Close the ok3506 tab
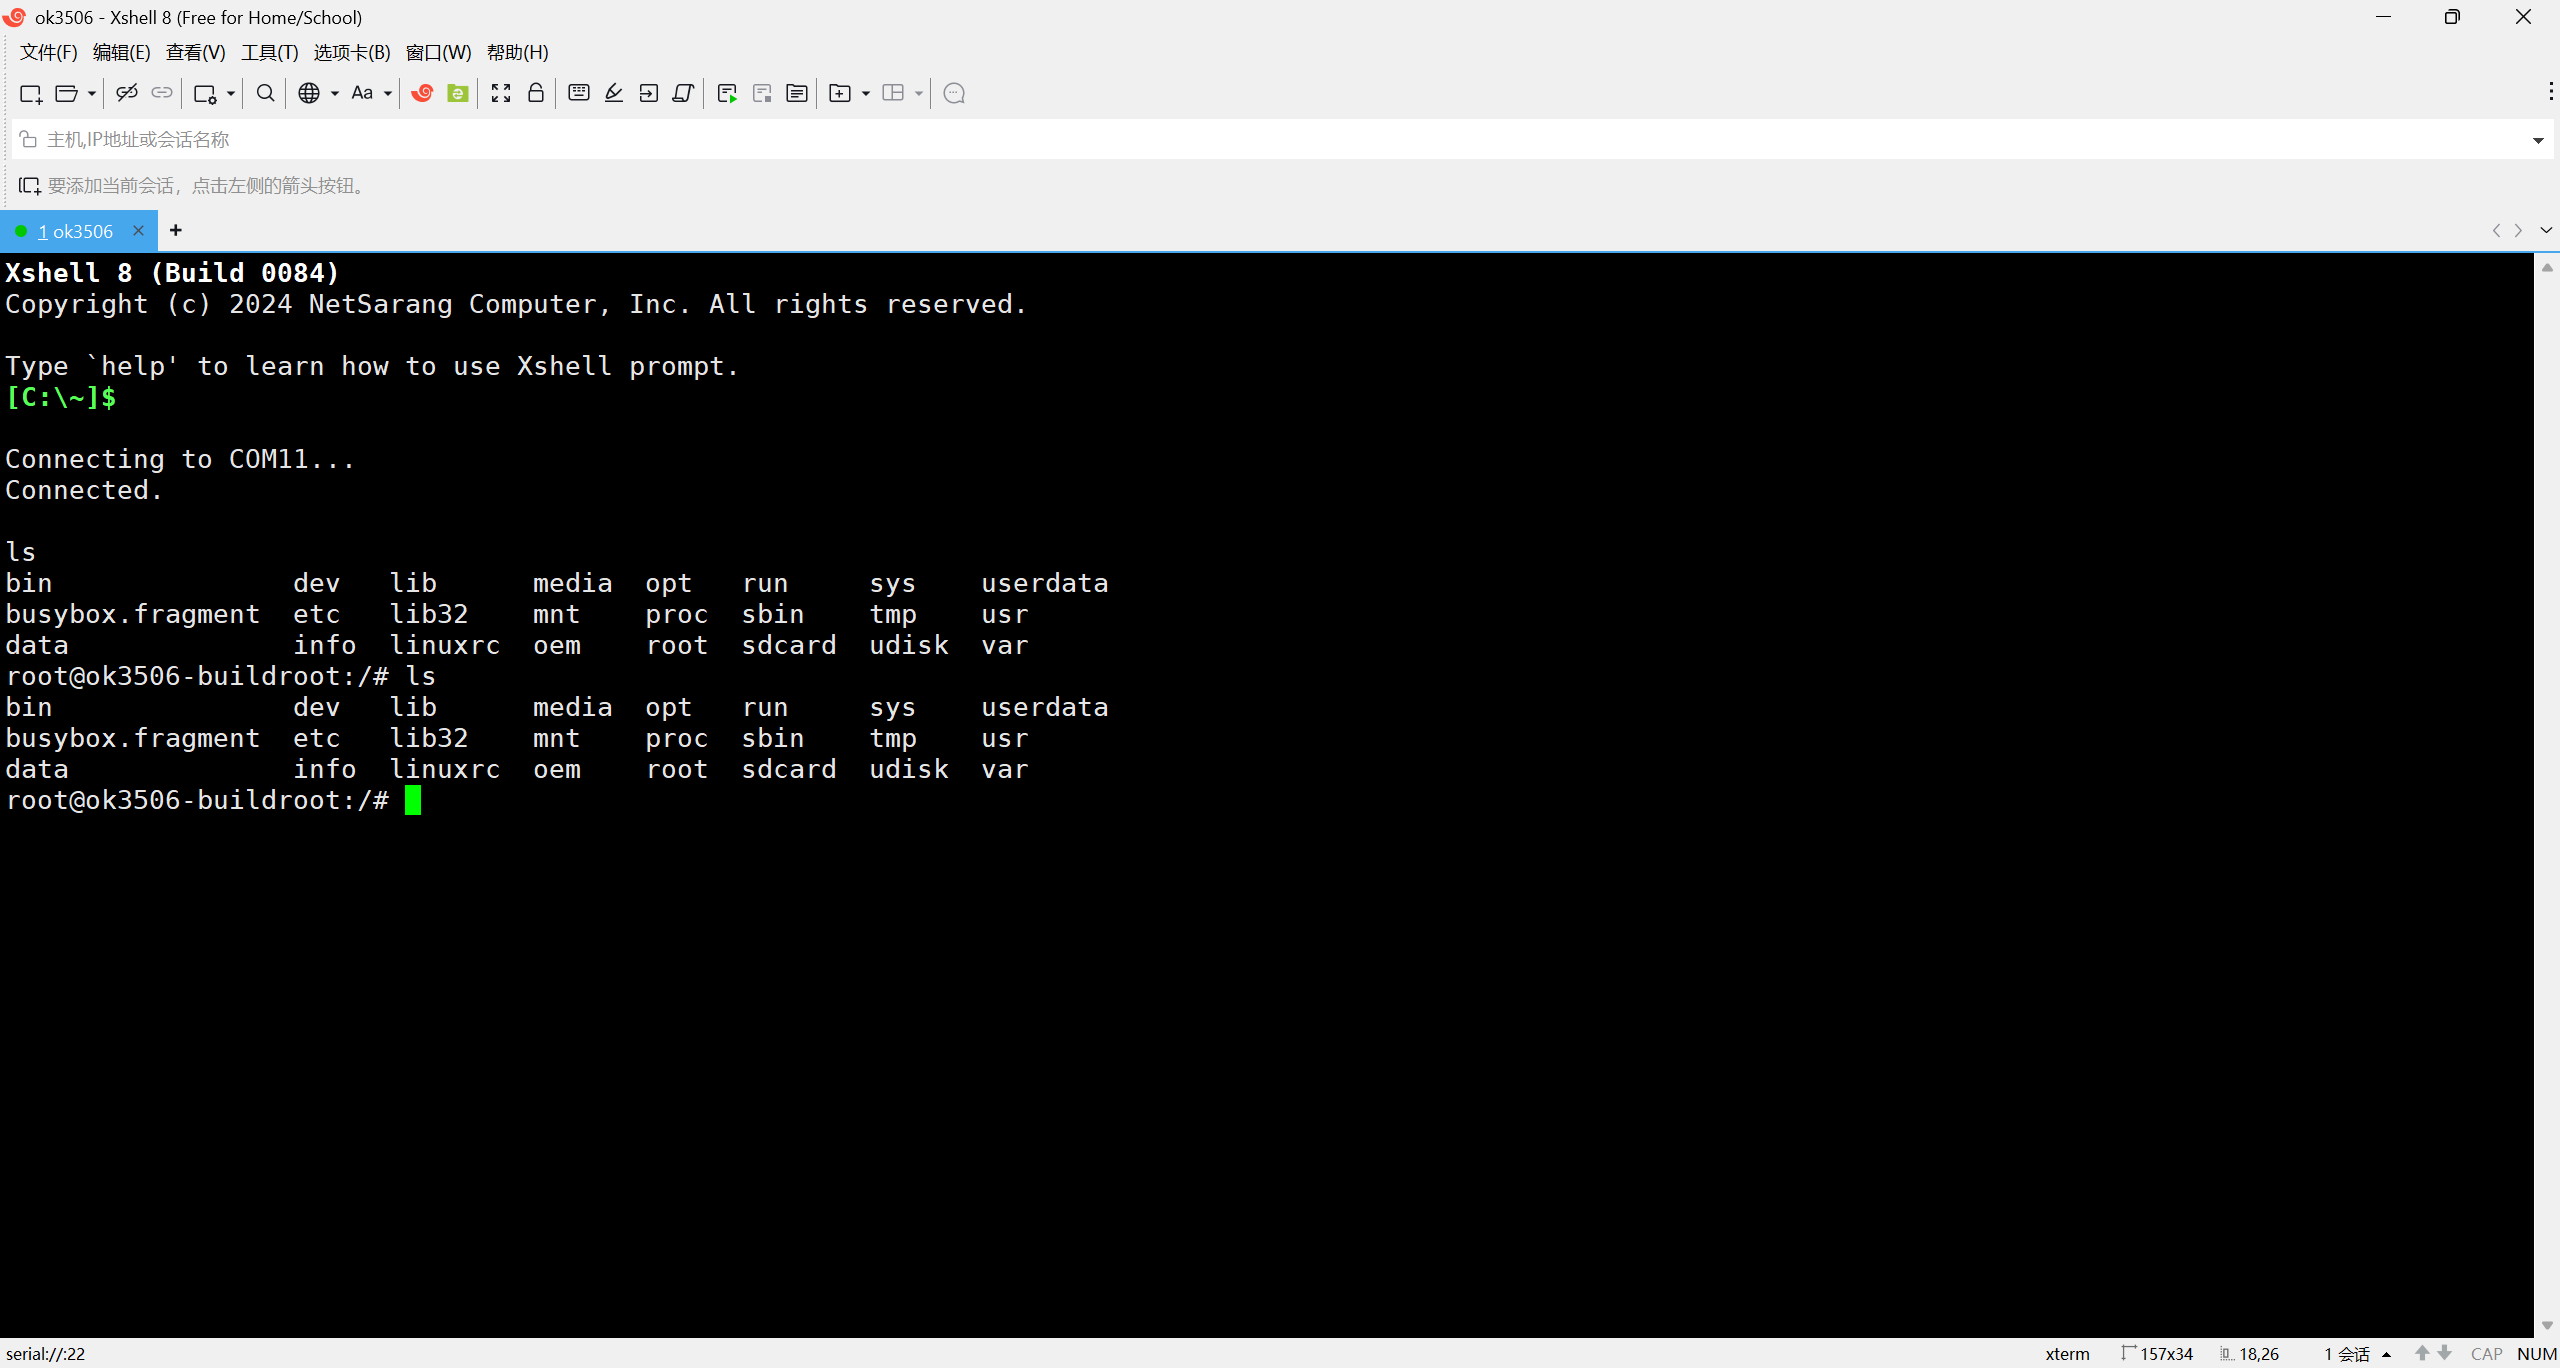The image size is (2560, 1368). click(138, 231)
